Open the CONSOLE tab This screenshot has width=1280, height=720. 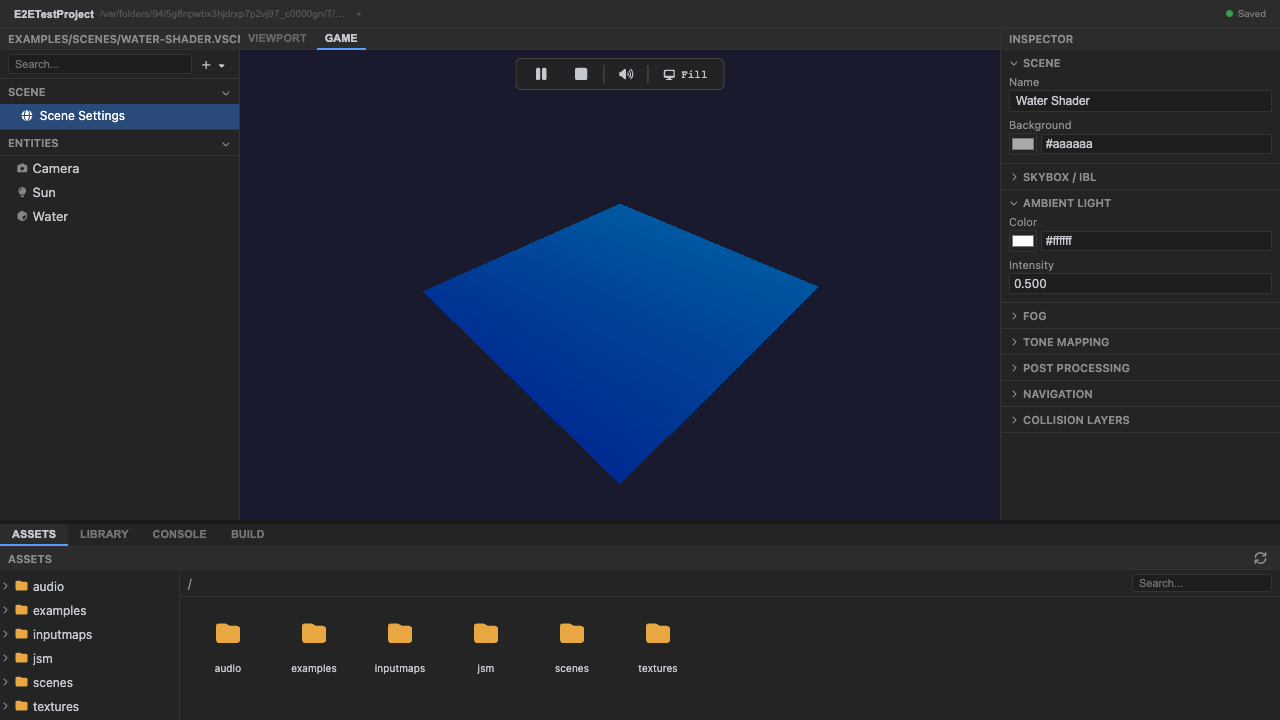[179, 534]
